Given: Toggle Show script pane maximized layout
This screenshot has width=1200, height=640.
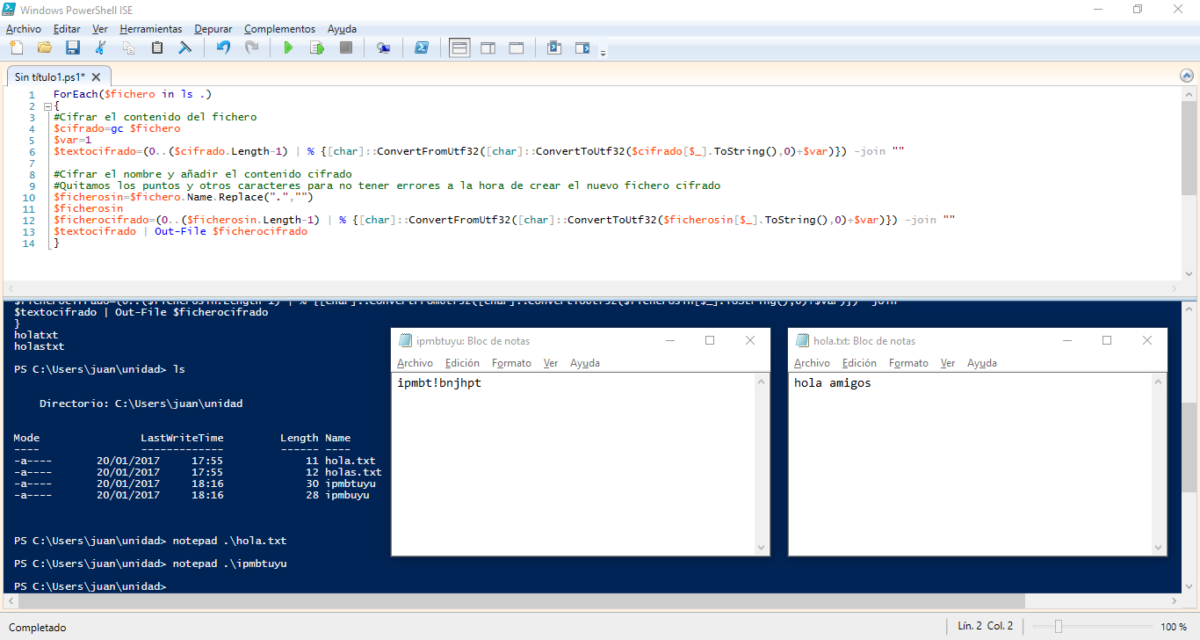Looking at the screenshot, I should [x=516, y=47].
